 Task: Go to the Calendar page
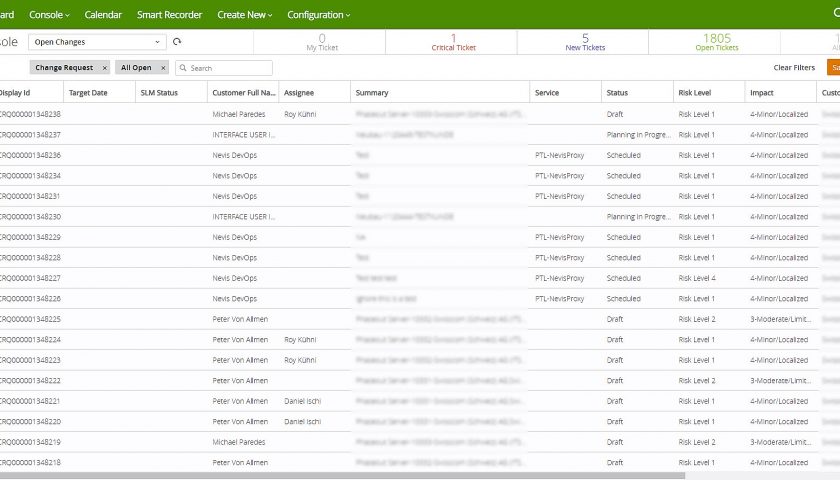click(x=103, y=15)
